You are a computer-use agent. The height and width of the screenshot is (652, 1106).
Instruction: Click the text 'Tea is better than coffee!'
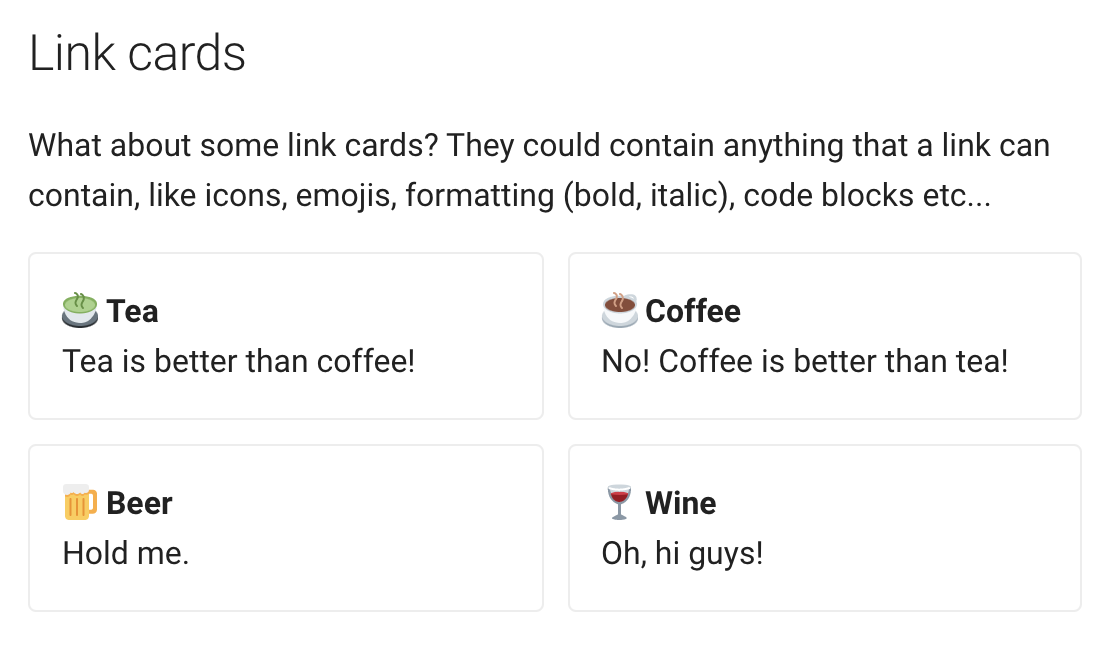coord(237,361)
